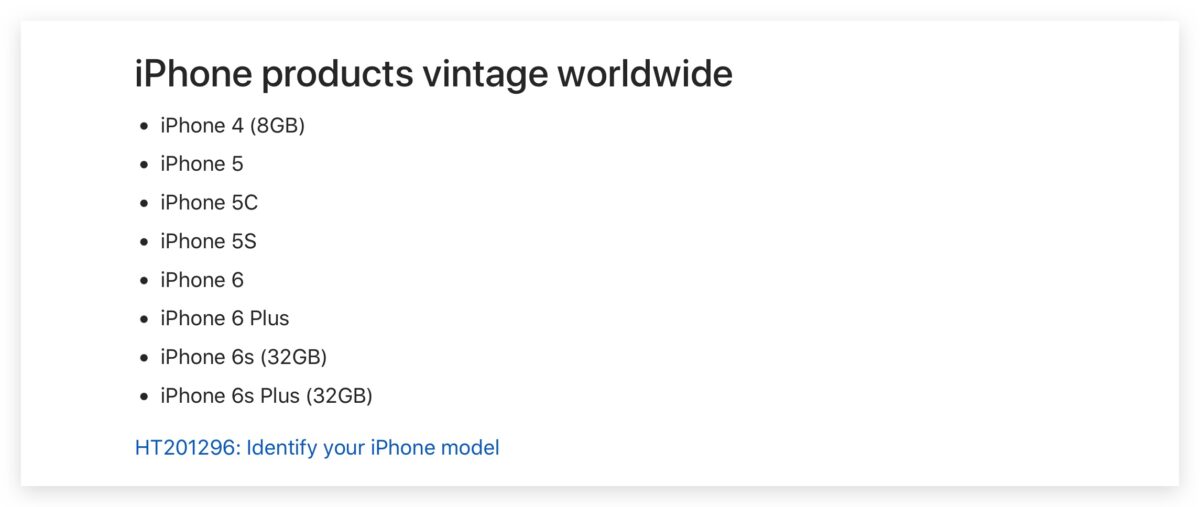The width and height of the screenshot is (1200, 507).
Task: Click the bullet dot before iPhone 6 Plus
Action: coord(145,320)
